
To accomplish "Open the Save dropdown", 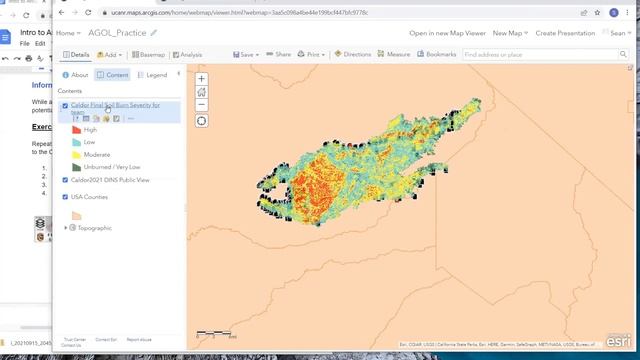I will point(246,54).
